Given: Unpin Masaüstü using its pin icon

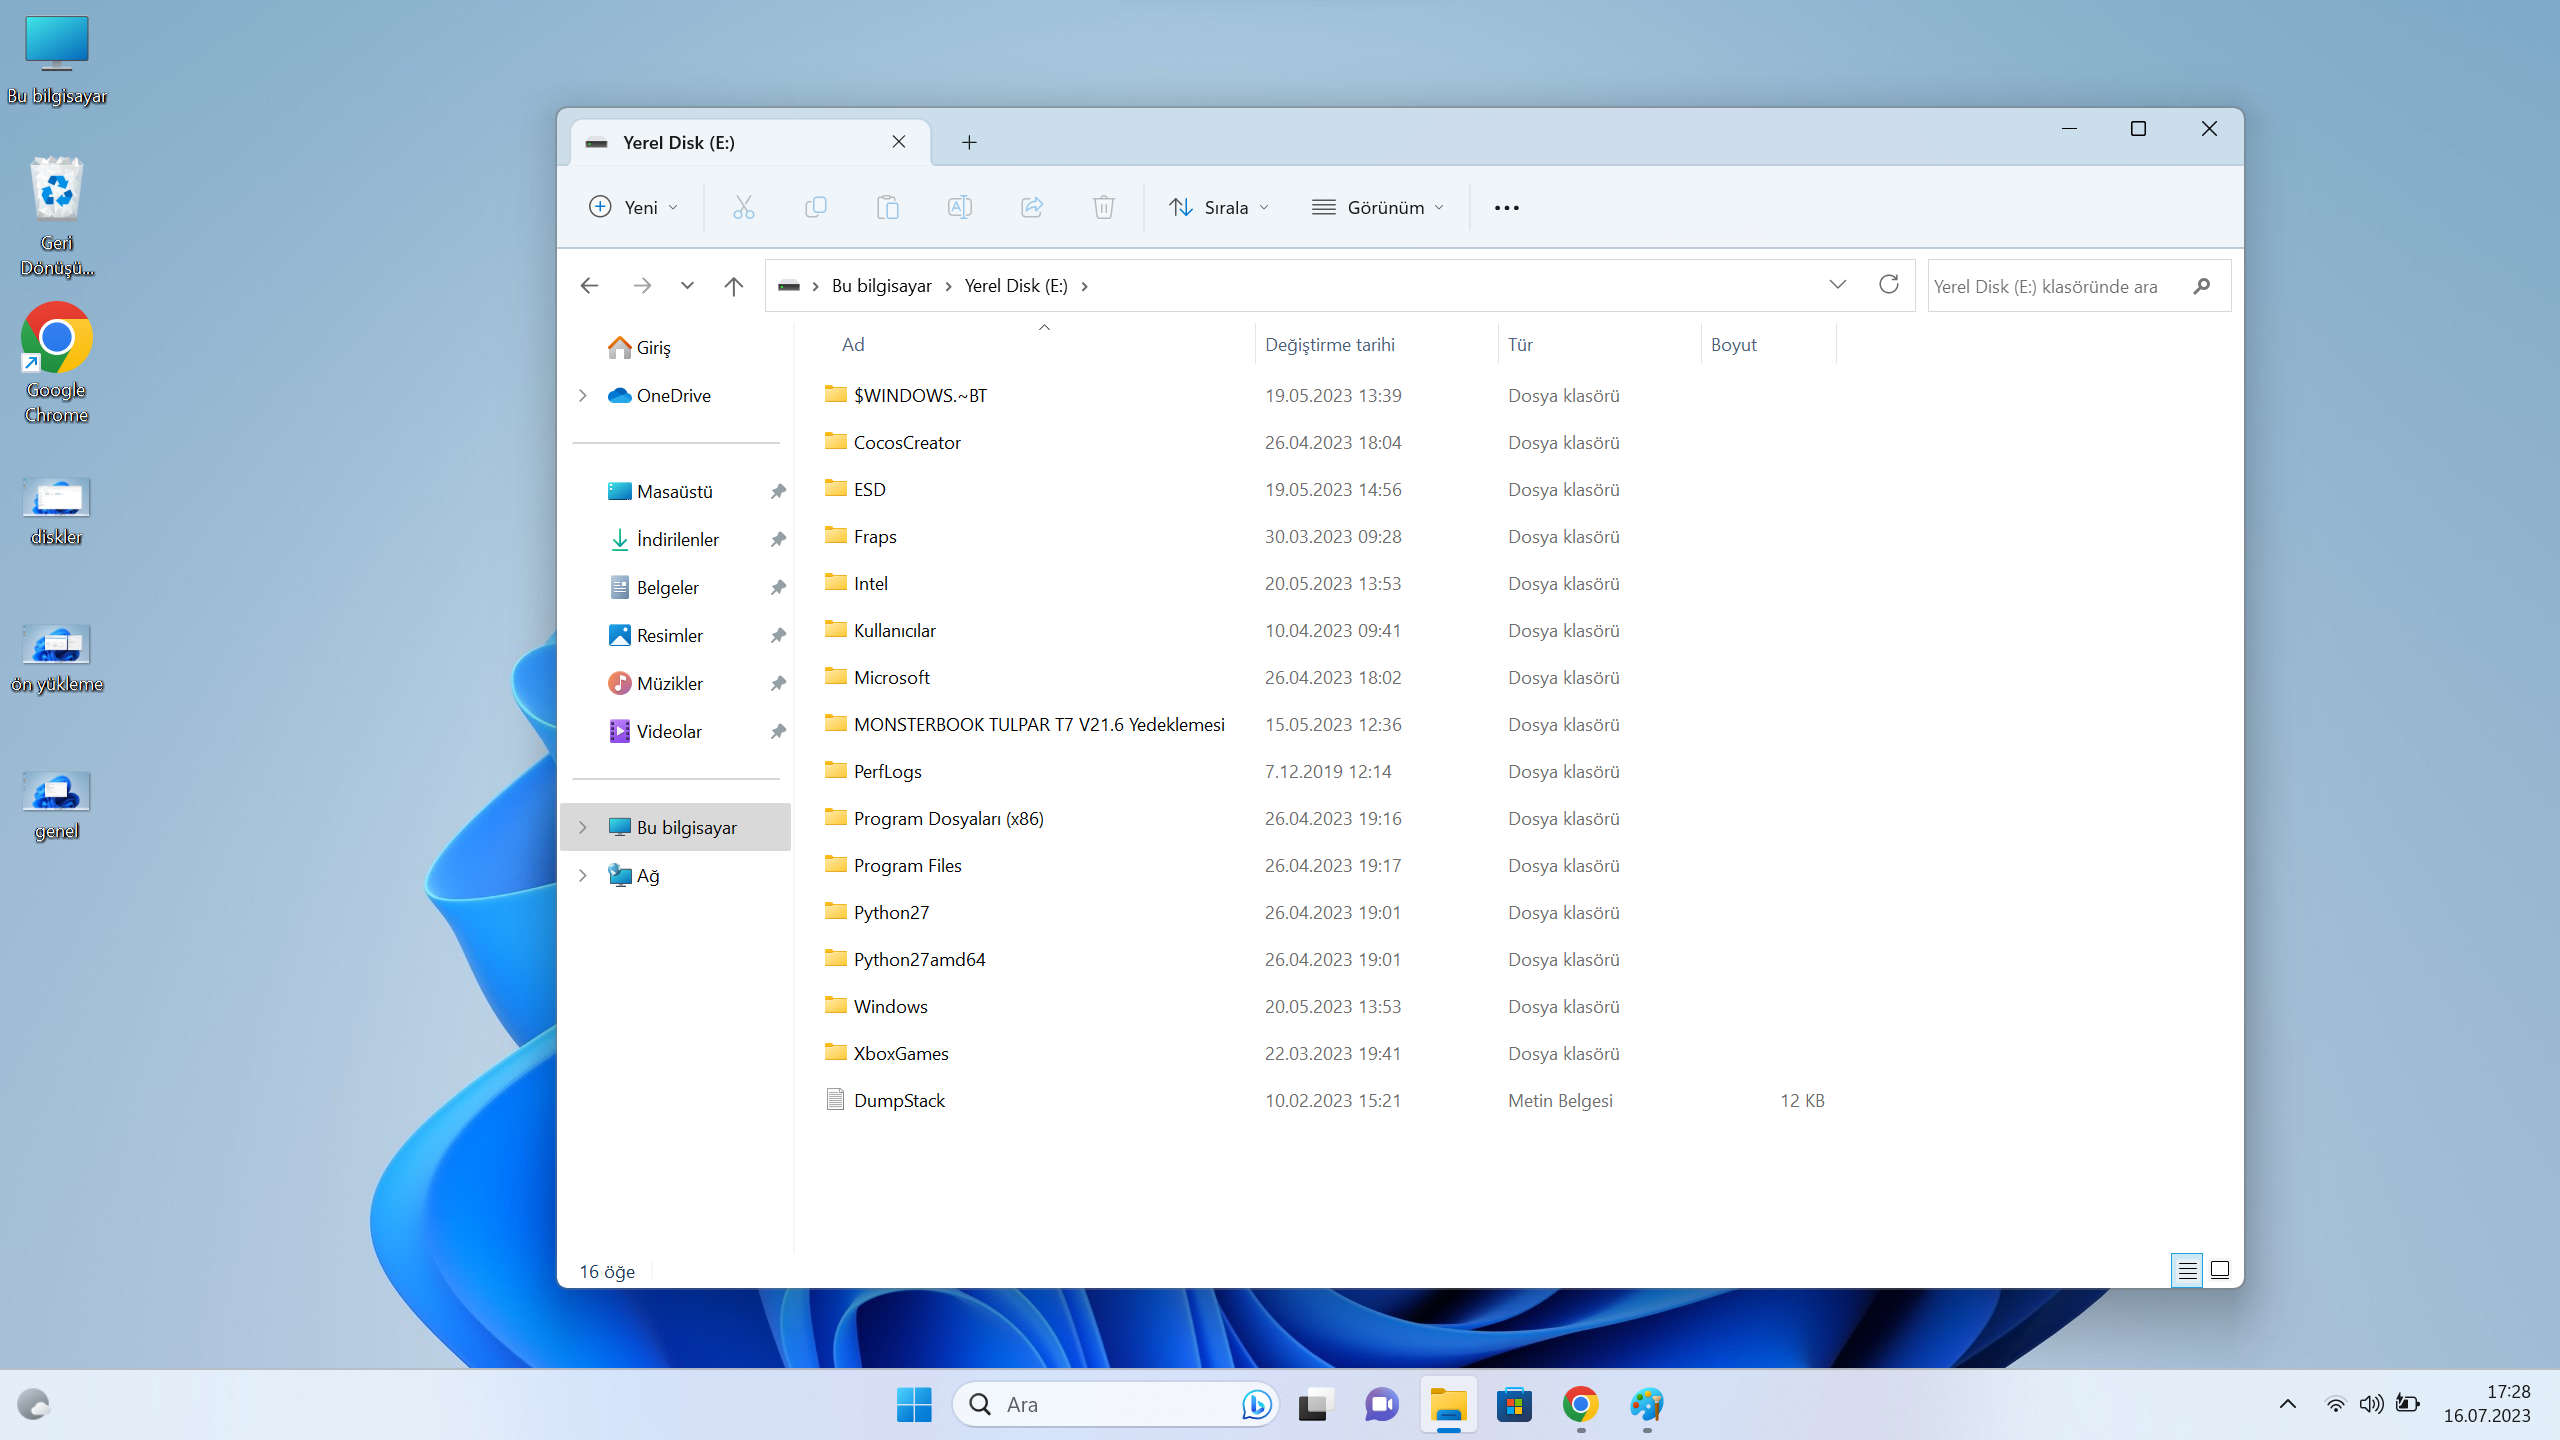Looking at the screenshot, I should (778, 491).
